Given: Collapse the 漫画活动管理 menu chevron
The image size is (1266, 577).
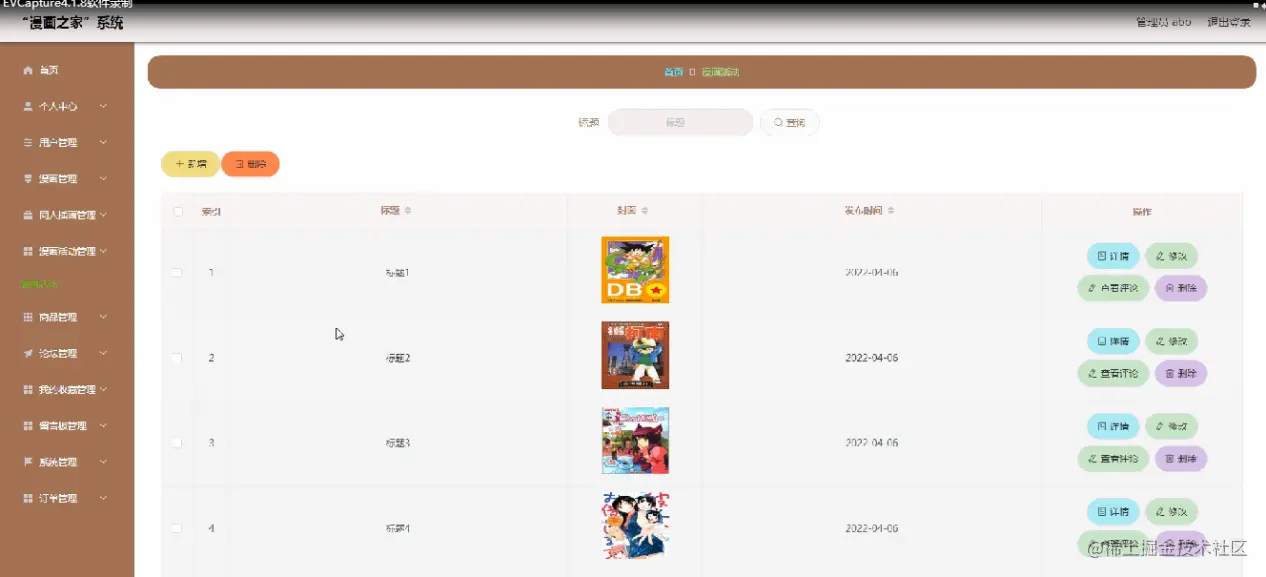Looking at the screenshot, I should [x=103, y=251].
